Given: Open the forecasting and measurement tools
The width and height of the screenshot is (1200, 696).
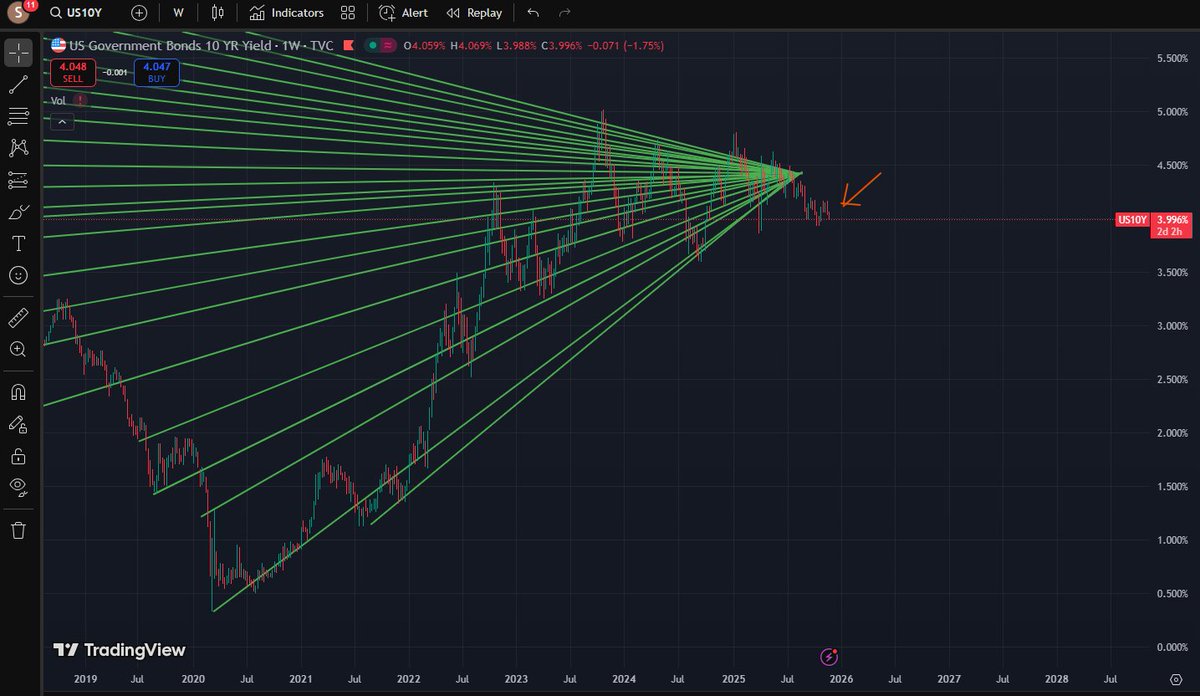Looking at the screenshot, I should click(x=18, y=180).
